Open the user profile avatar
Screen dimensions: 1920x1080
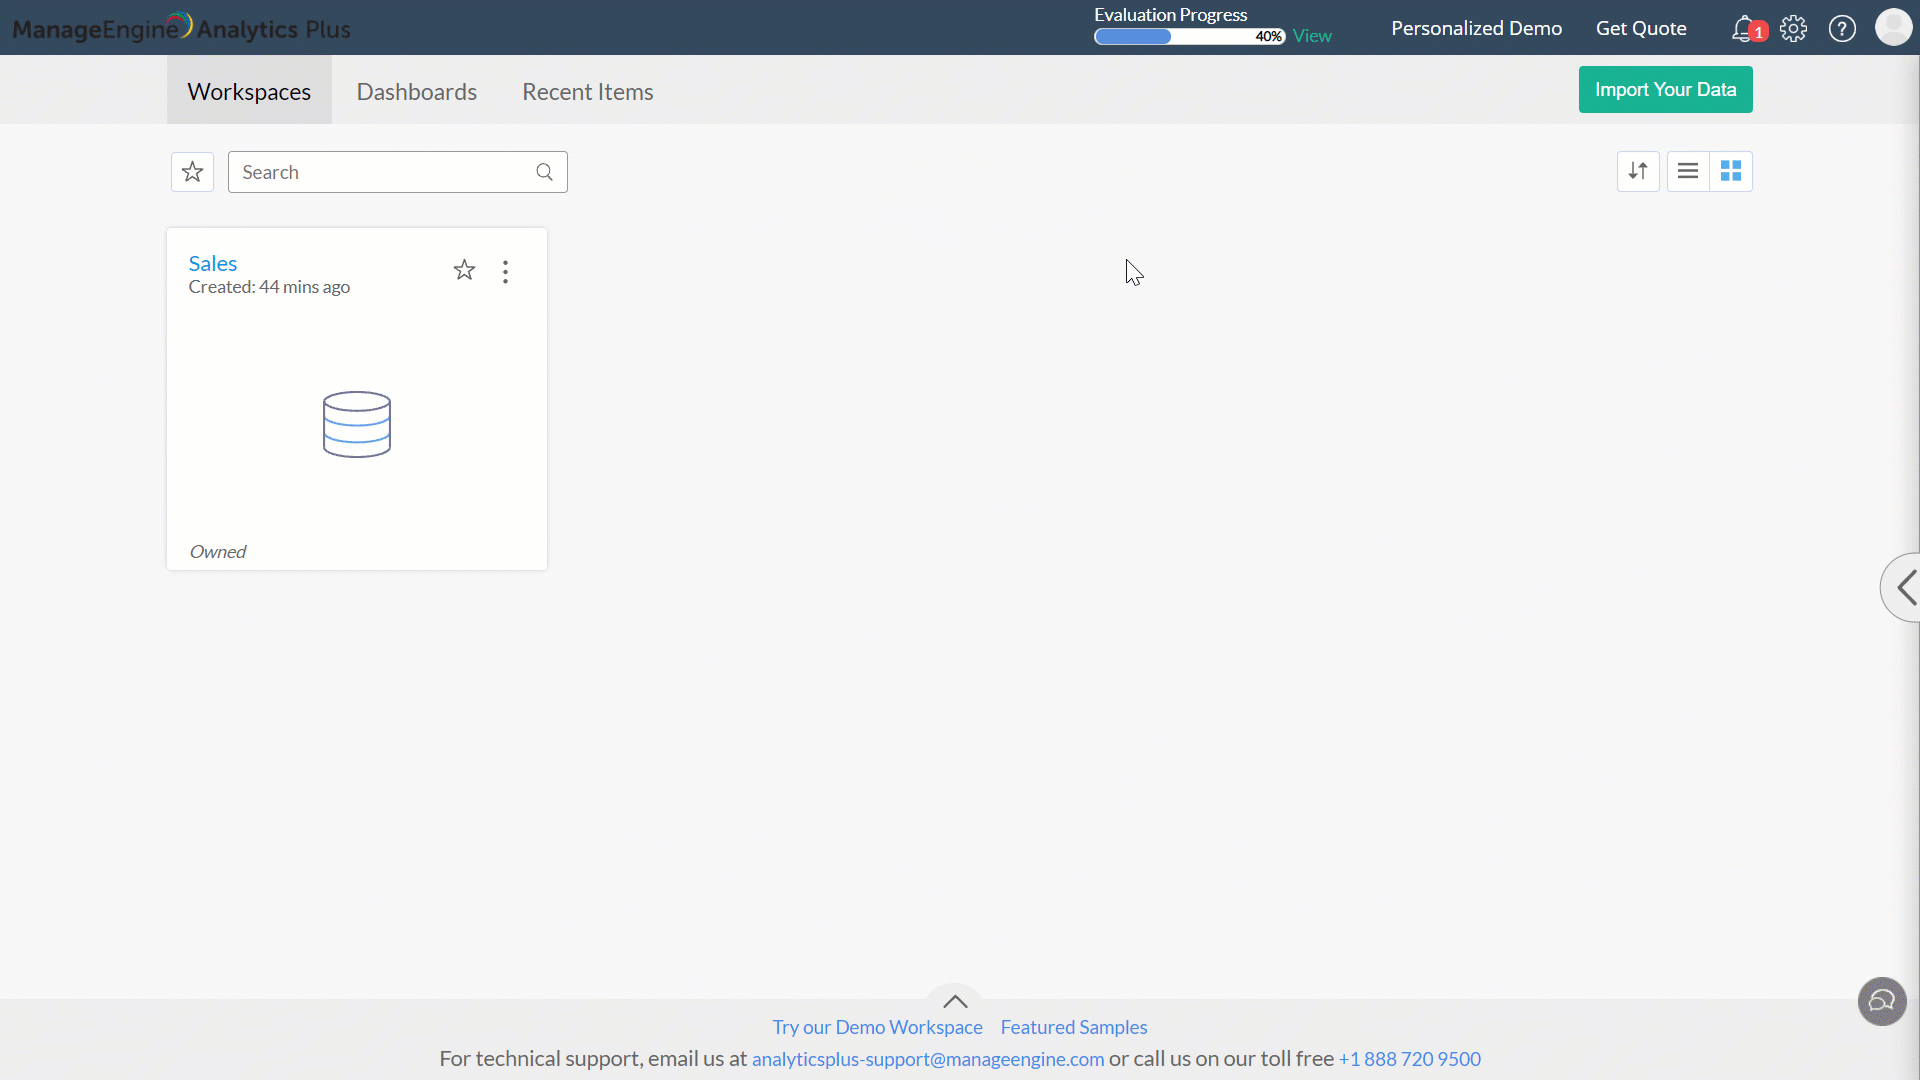(1892, 28)
